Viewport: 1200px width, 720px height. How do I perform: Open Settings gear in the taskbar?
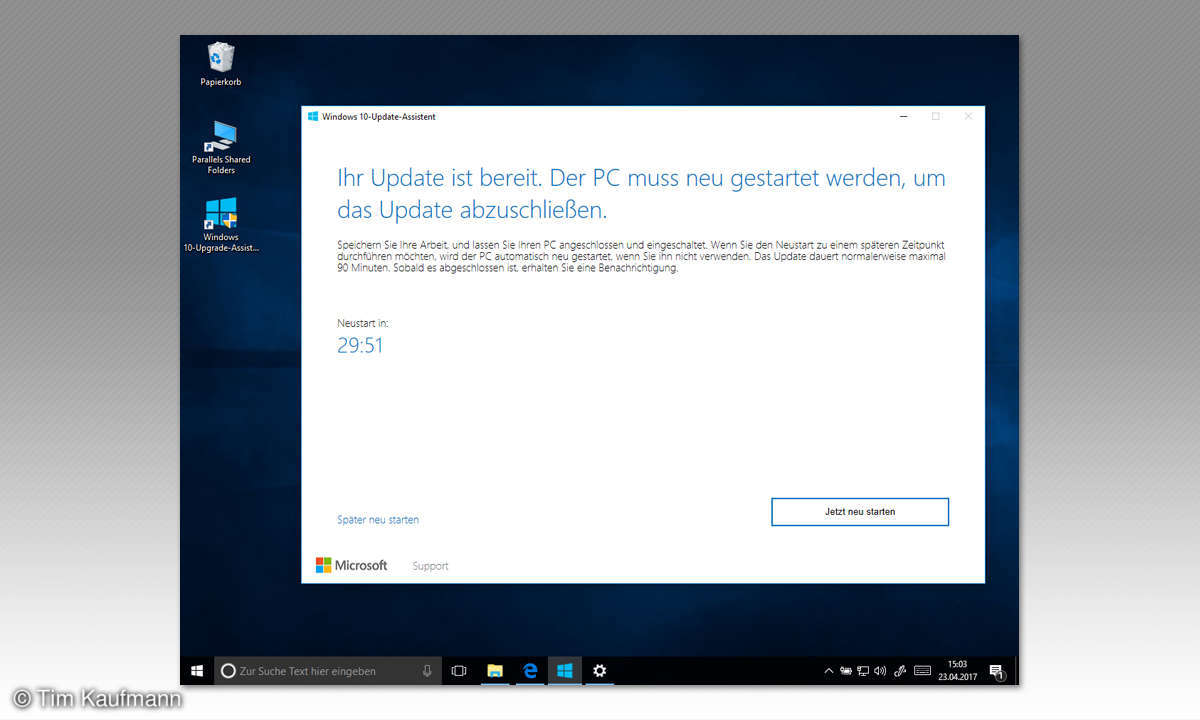[x=600, y=671]
